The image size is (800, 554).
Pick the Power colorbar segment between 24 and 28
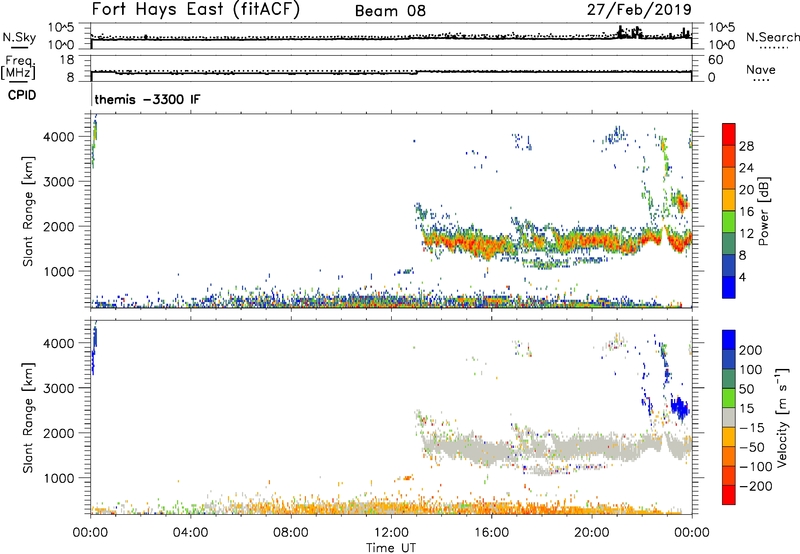(729, 157)
